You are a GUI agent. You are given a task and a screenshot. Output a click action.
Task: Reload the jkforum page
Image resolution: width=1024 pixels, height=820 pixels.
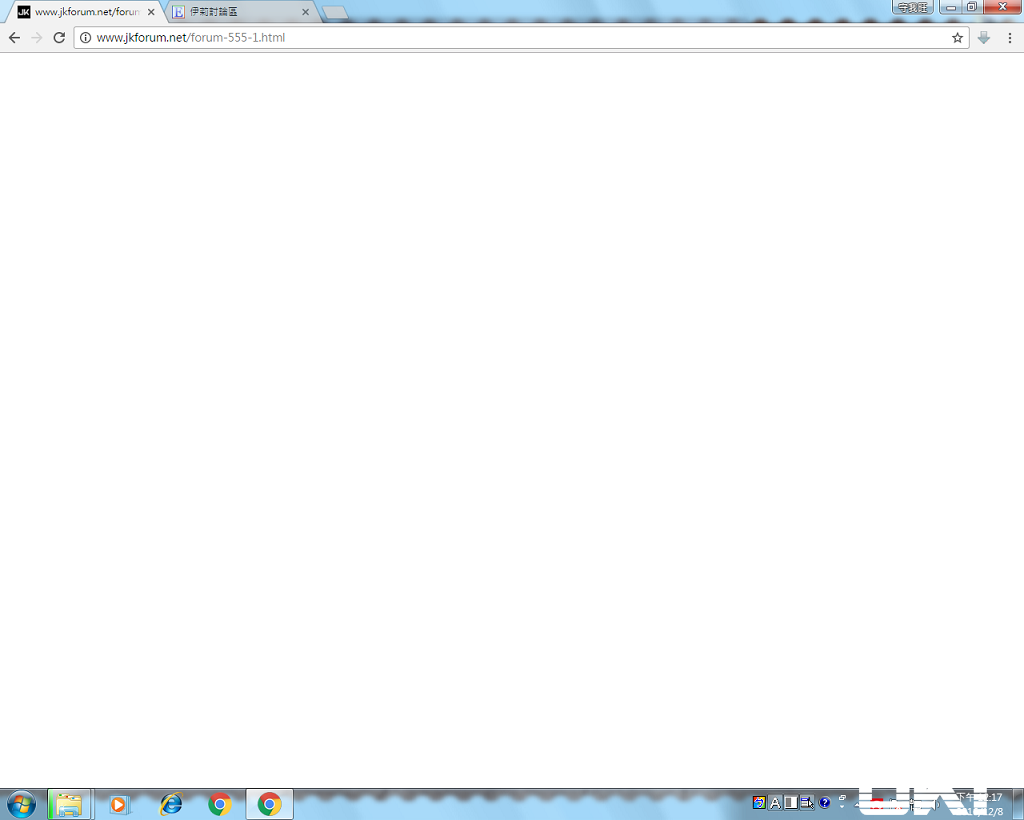(x=59, y=38)
